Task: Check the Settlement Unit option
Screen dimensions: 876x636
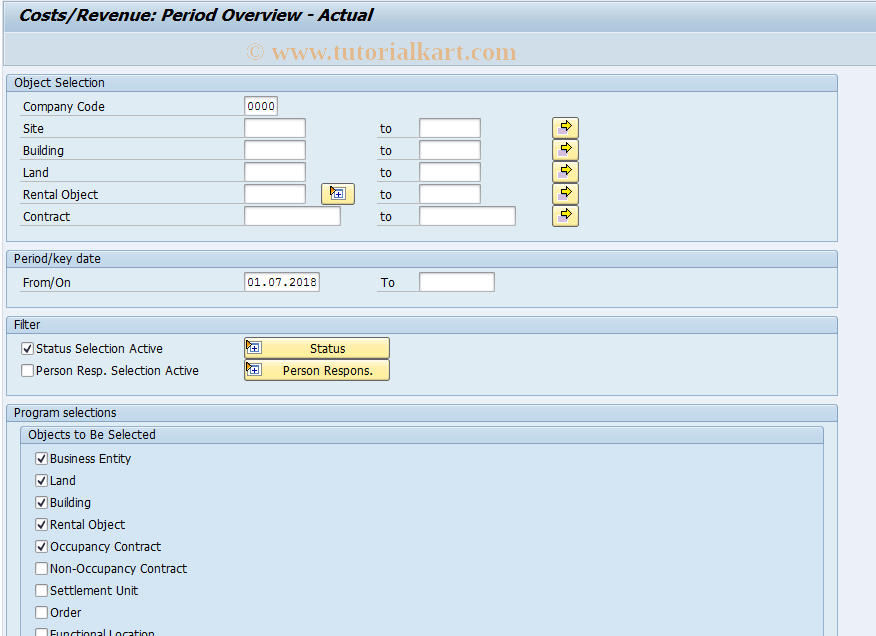Action: 41,590
